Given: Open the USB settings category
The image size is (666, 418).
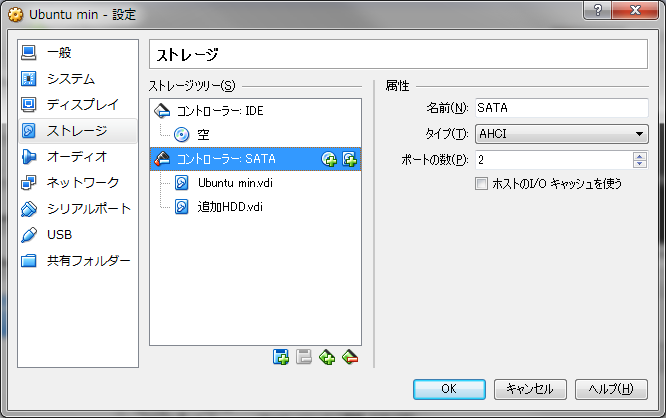Looking at the screenshot, I should tap(78, 234).
